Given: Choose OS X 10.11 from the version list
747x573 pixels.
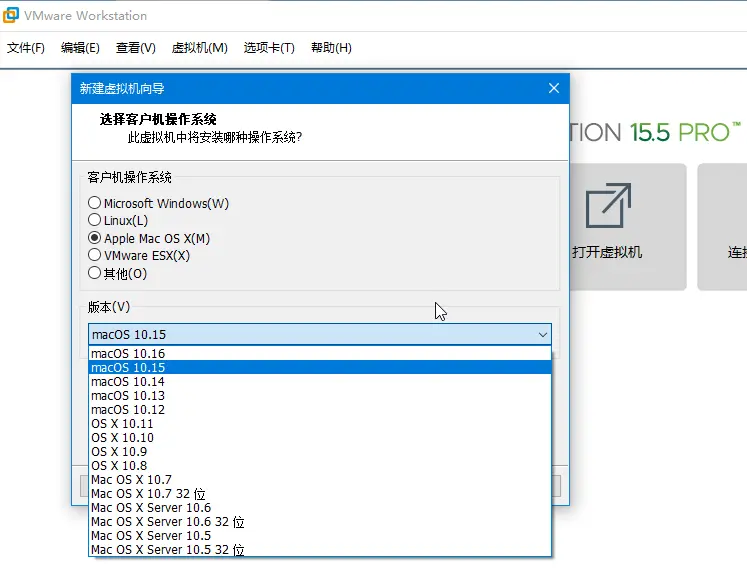Looking at the screenshot, I should click(320, 423).
